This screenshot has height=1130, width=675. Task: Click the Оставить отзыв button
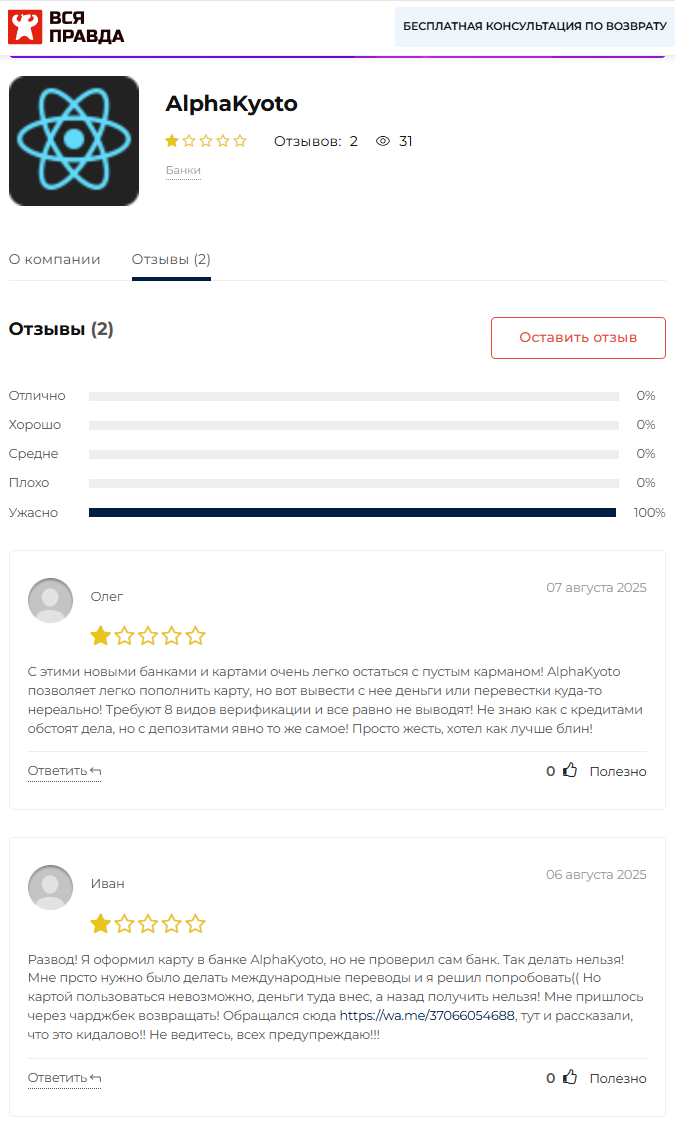click(x=578, y=337)
